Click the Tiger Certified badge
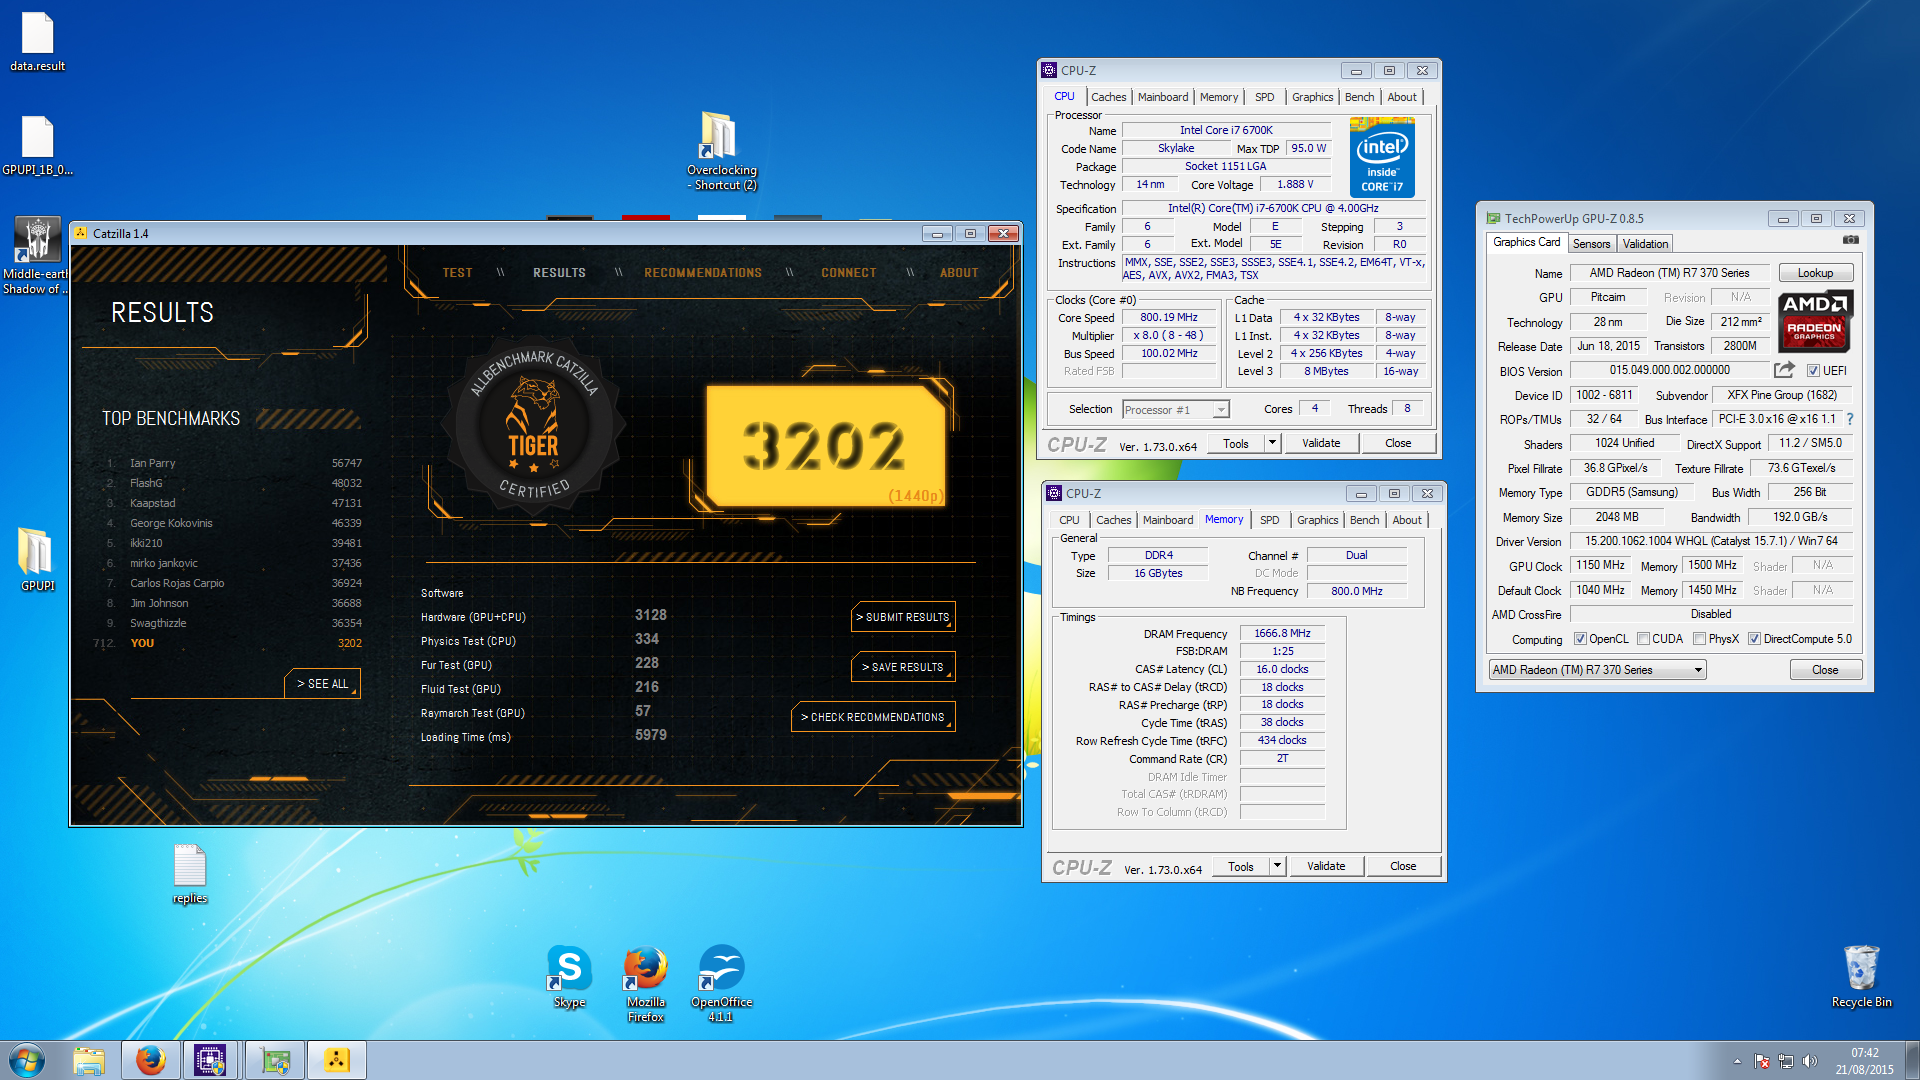This screenshot has height=1080, width=1920. [x=534, y=428]
